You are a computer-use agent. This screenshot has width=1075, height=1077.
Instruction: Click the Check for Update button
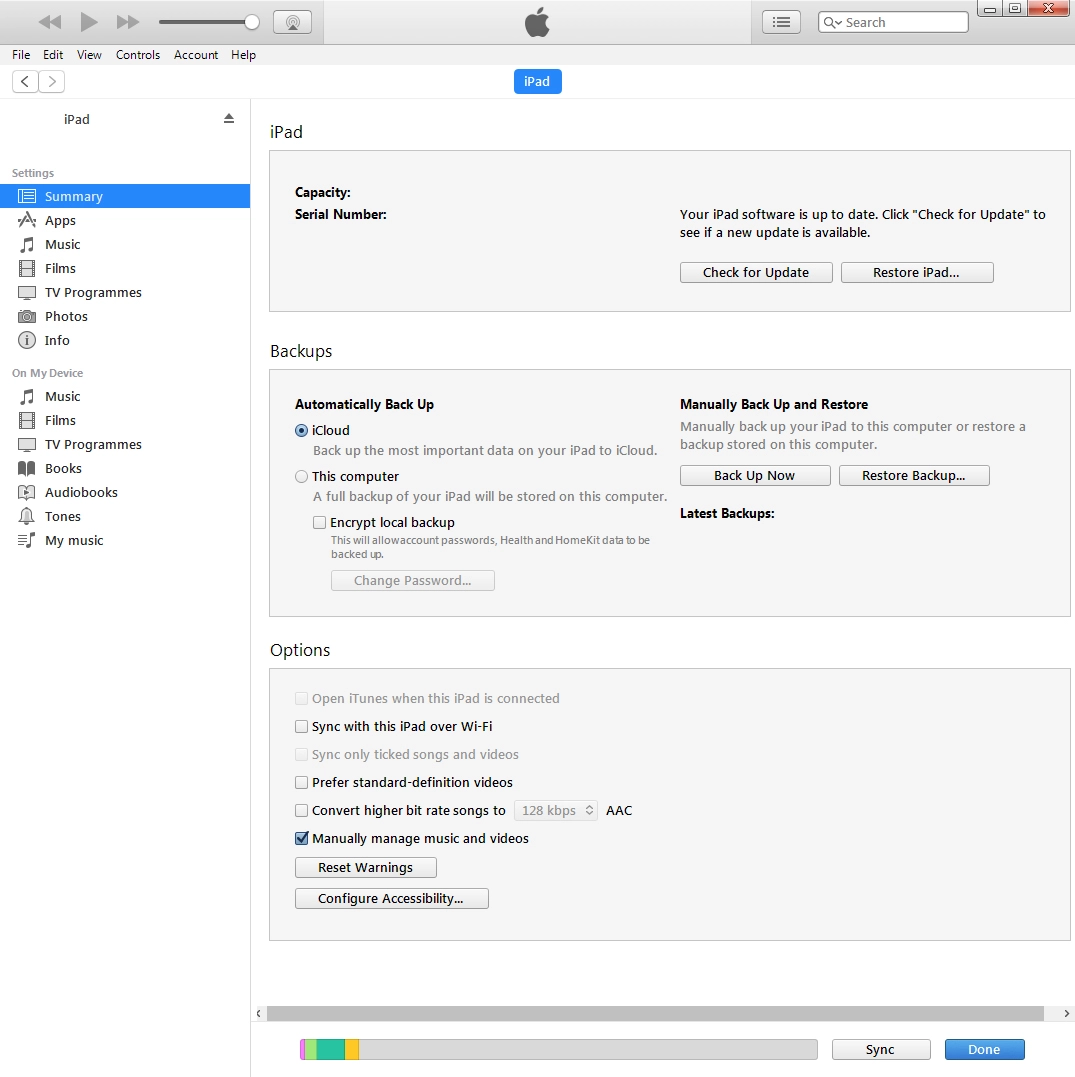pos(756,273)
